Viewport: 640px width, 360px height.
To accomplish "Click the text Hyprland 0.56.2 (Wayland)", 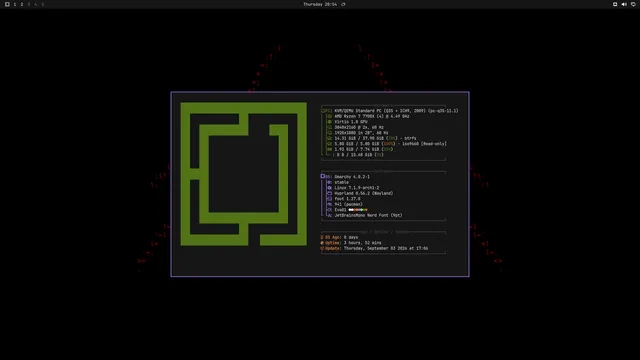I will pyautogui.click(x=364, y=193).
